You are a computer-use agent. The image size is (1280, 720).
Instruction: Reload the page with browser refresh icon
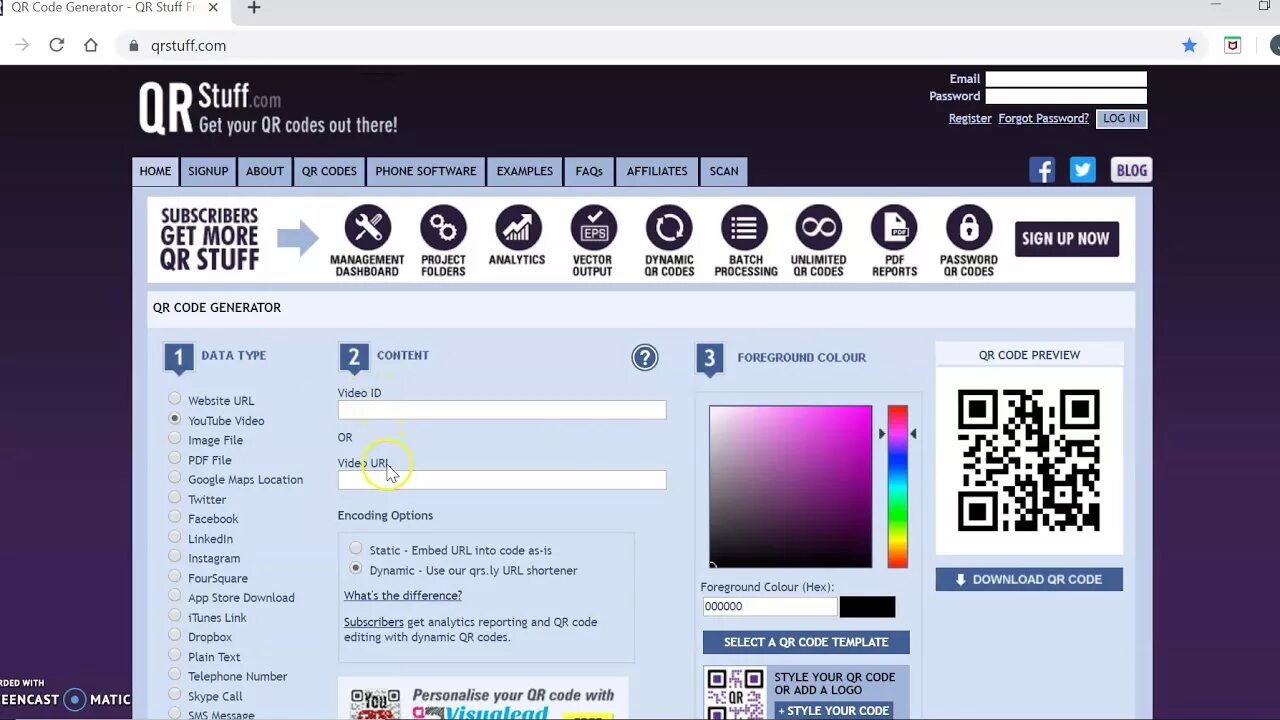[x=57, y=45]
